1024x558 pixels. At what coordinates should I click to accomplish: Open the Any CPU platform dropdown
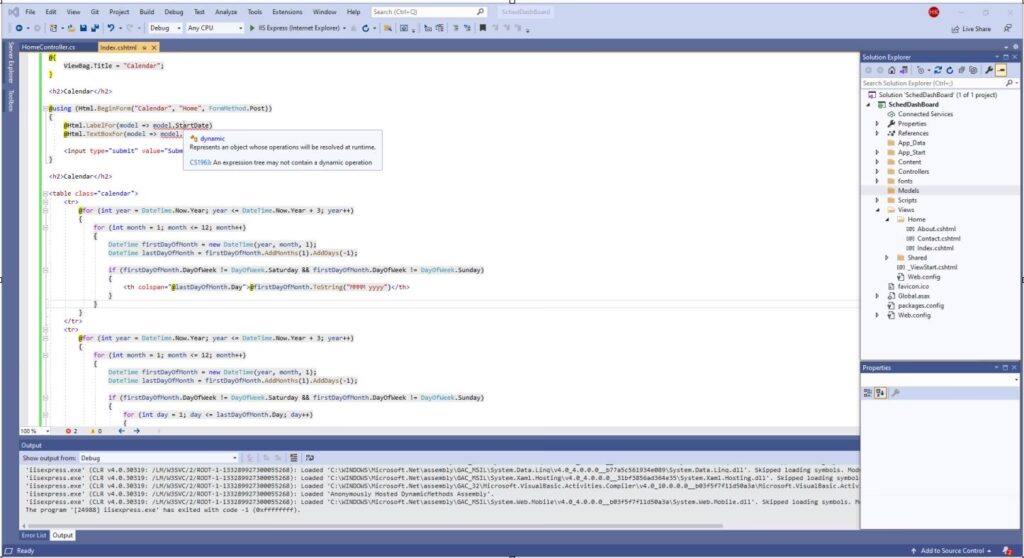click(x=212, y=28)
